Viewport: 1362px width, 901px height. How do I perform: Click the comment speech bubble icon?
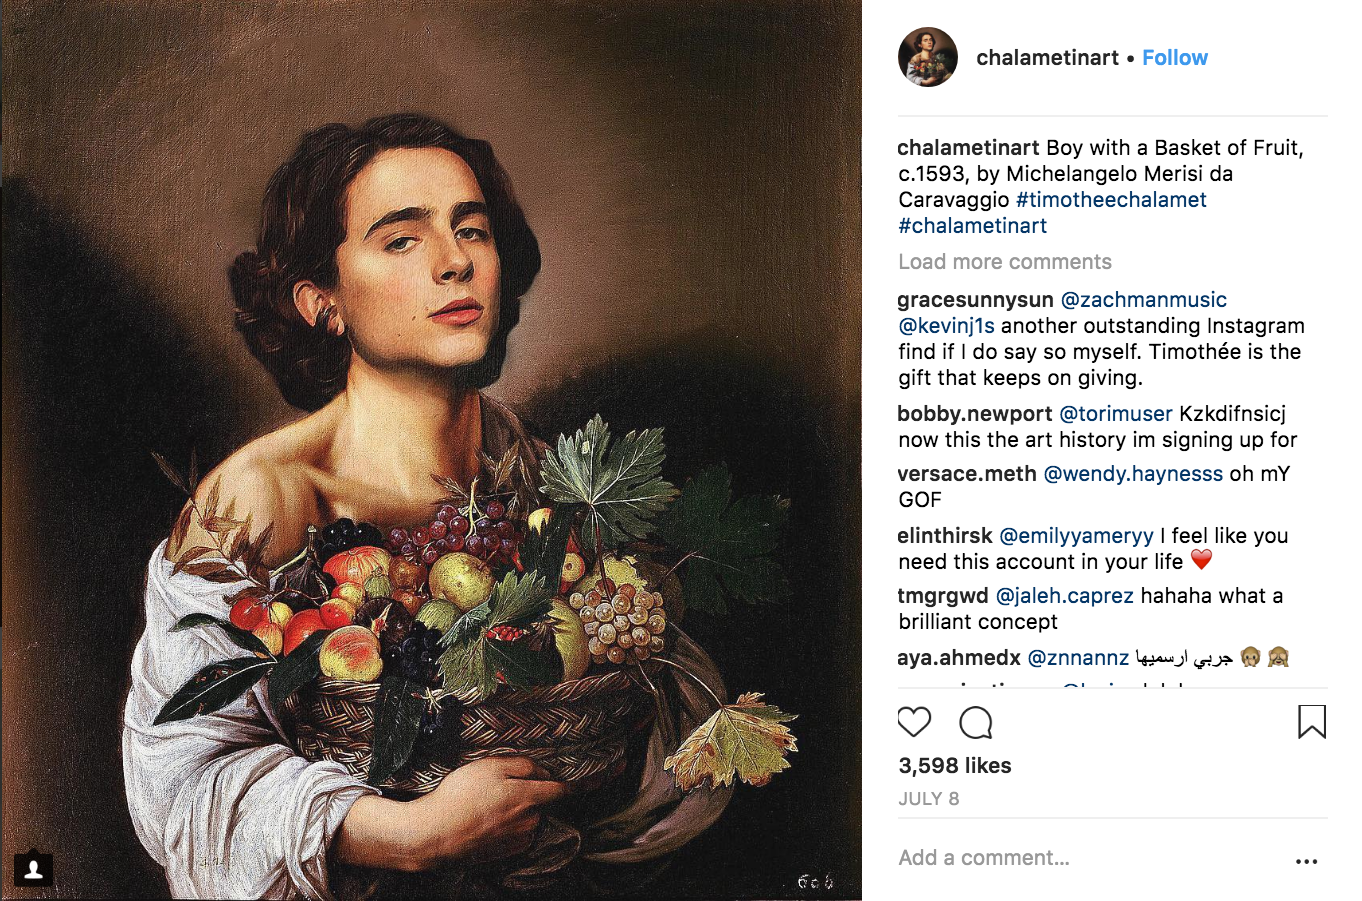(x=975, y=722)
